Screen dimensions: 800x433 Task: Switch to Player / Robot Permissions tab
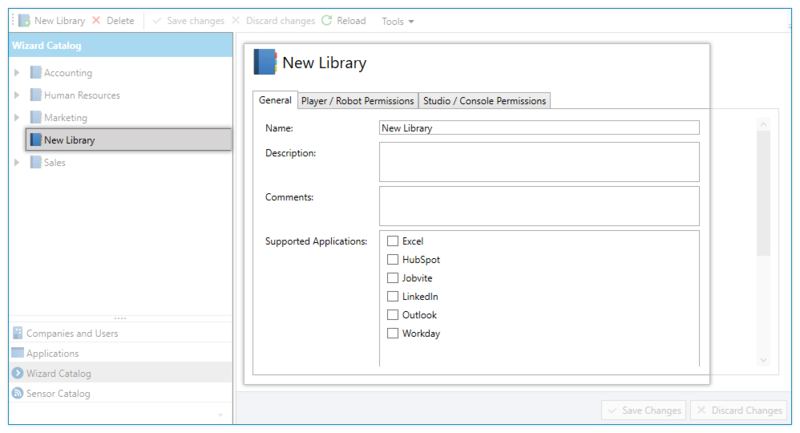pos(357,101)
